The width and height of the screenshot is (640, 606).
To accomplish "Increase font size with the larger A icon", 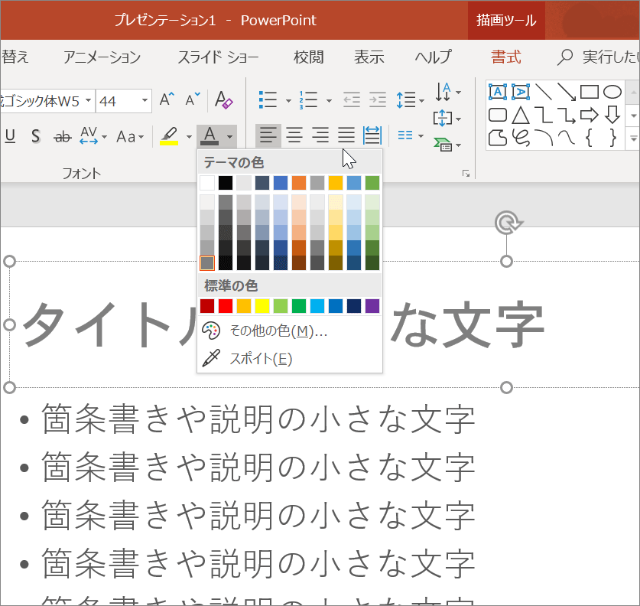I will tap(168, 100).
